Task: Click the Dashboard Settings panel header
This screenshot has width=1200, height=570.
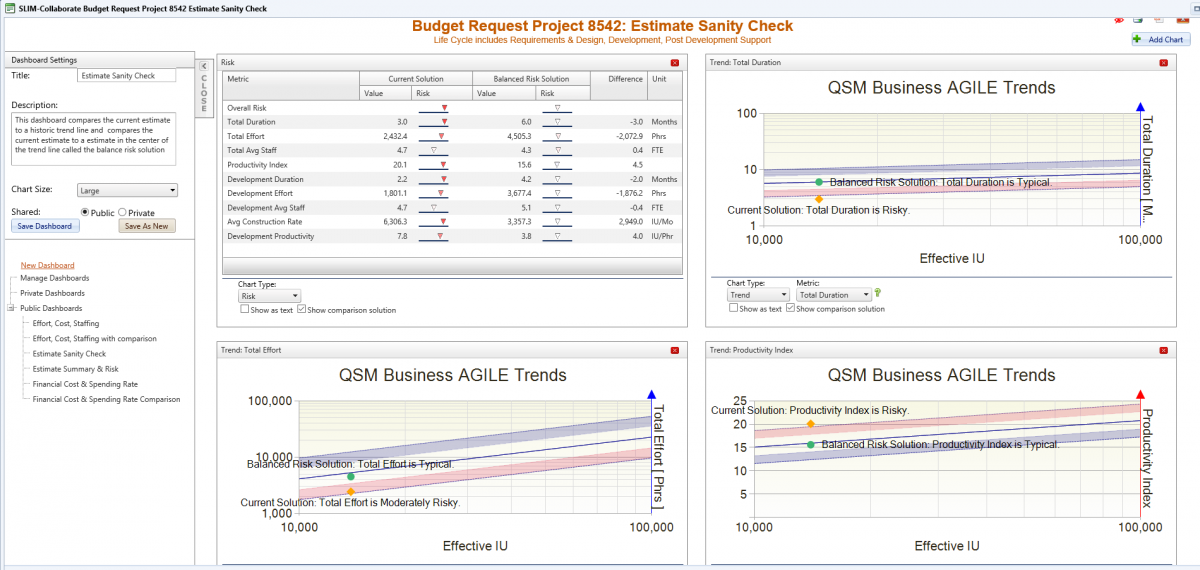Action: click(x=100, y=60)
